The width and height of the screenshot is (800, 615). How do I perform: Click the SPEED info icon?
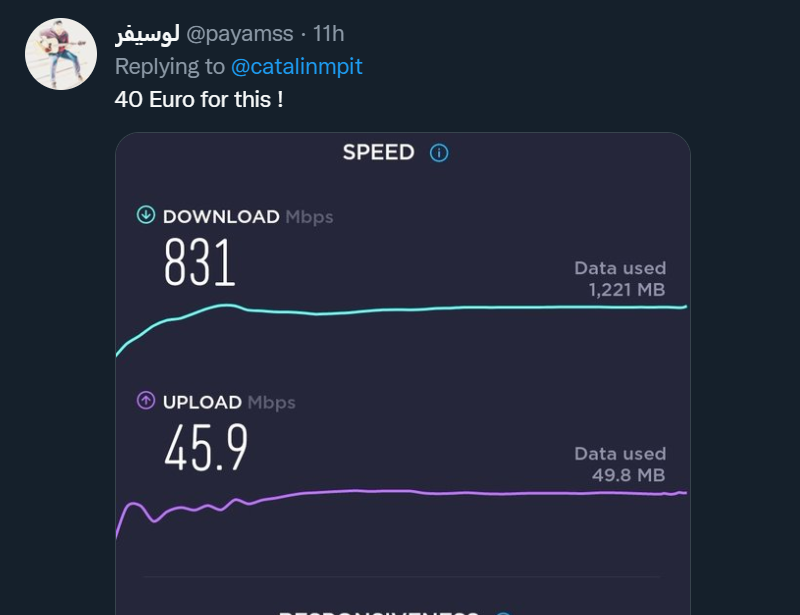(439, 153)
